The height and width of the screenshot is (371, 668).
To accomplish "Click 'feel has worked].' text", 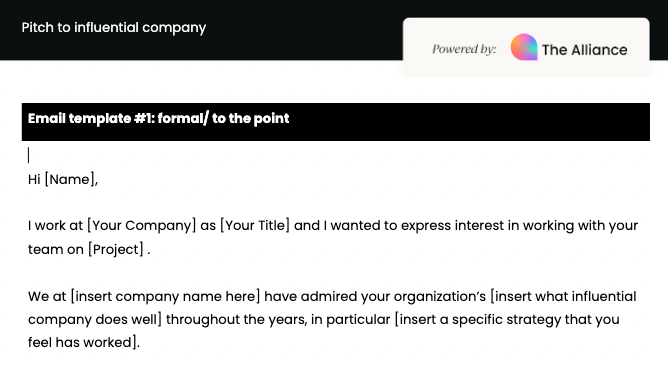I will point(84,342).
